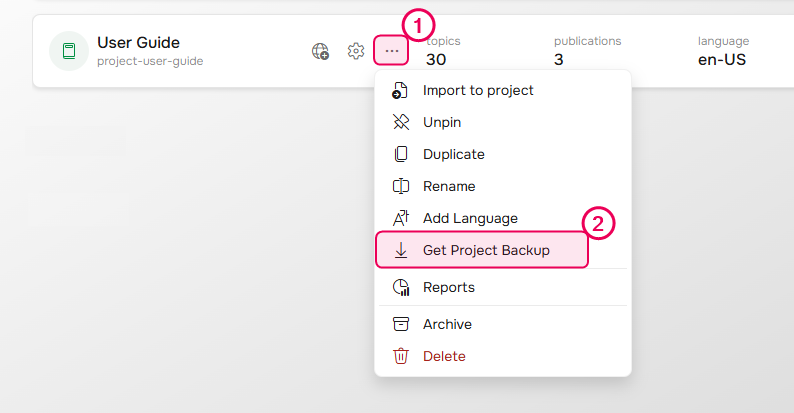
Task: Select Unpin from the menu
Action: pyautogui.click(x=502, y=122)
